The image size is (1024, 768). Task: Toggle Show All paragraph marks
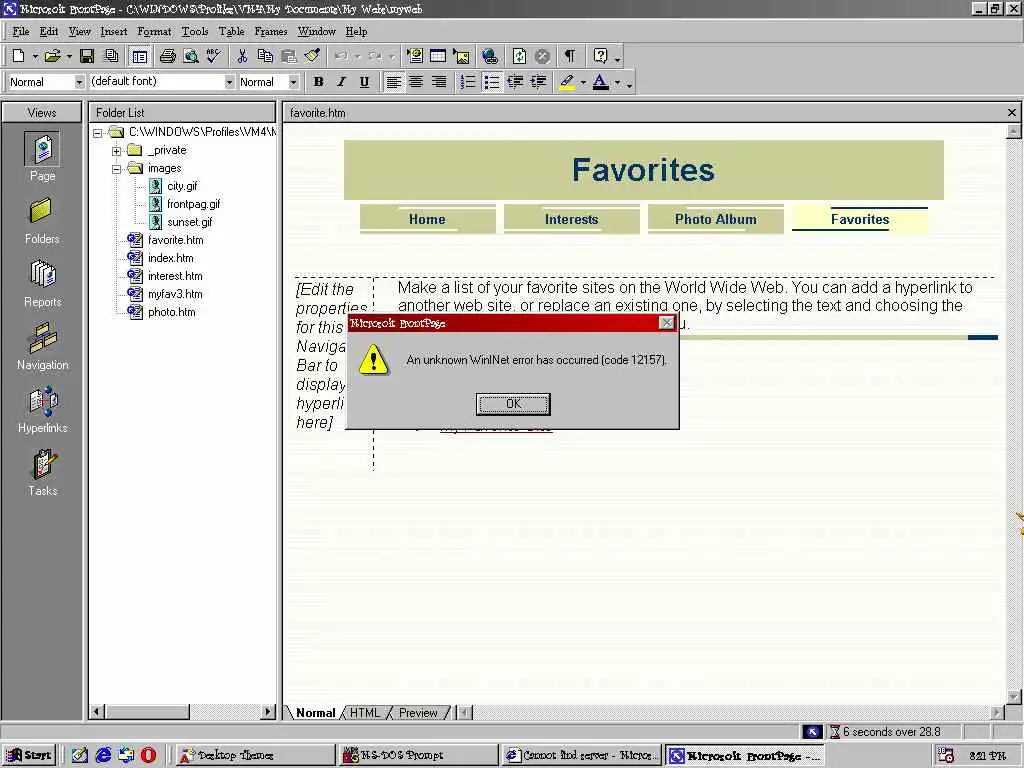[x=570, y=56]
